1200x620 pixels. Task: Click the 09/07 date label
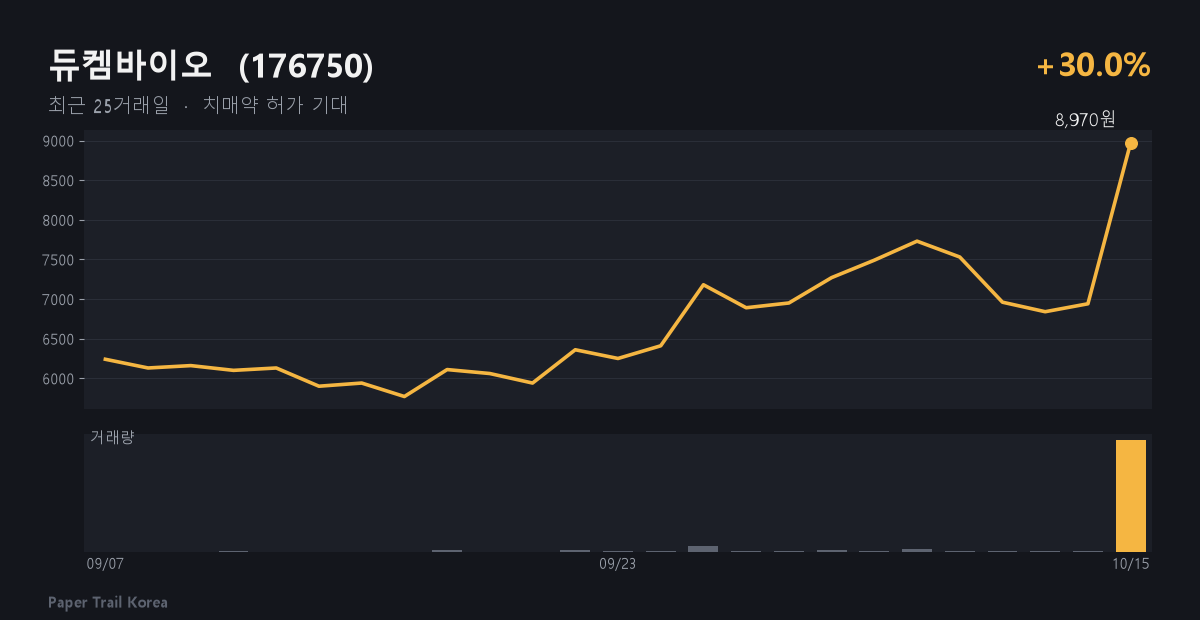point(105,564)
